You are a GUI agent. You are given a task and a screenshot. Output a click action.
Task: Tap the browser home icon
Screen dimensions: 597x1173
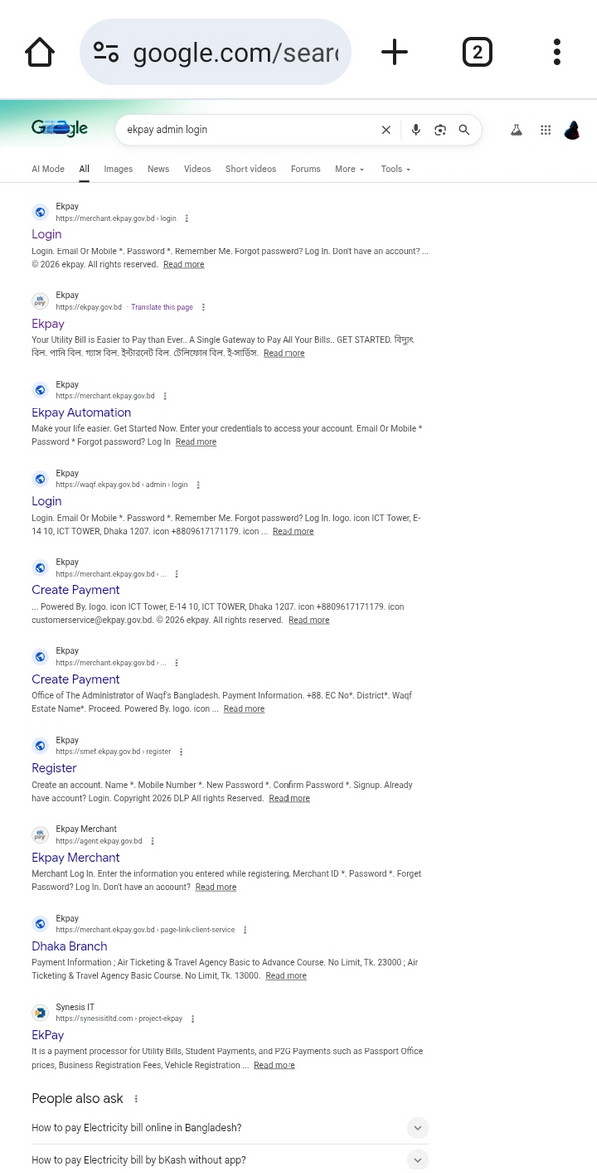click(x=40, y=52)
